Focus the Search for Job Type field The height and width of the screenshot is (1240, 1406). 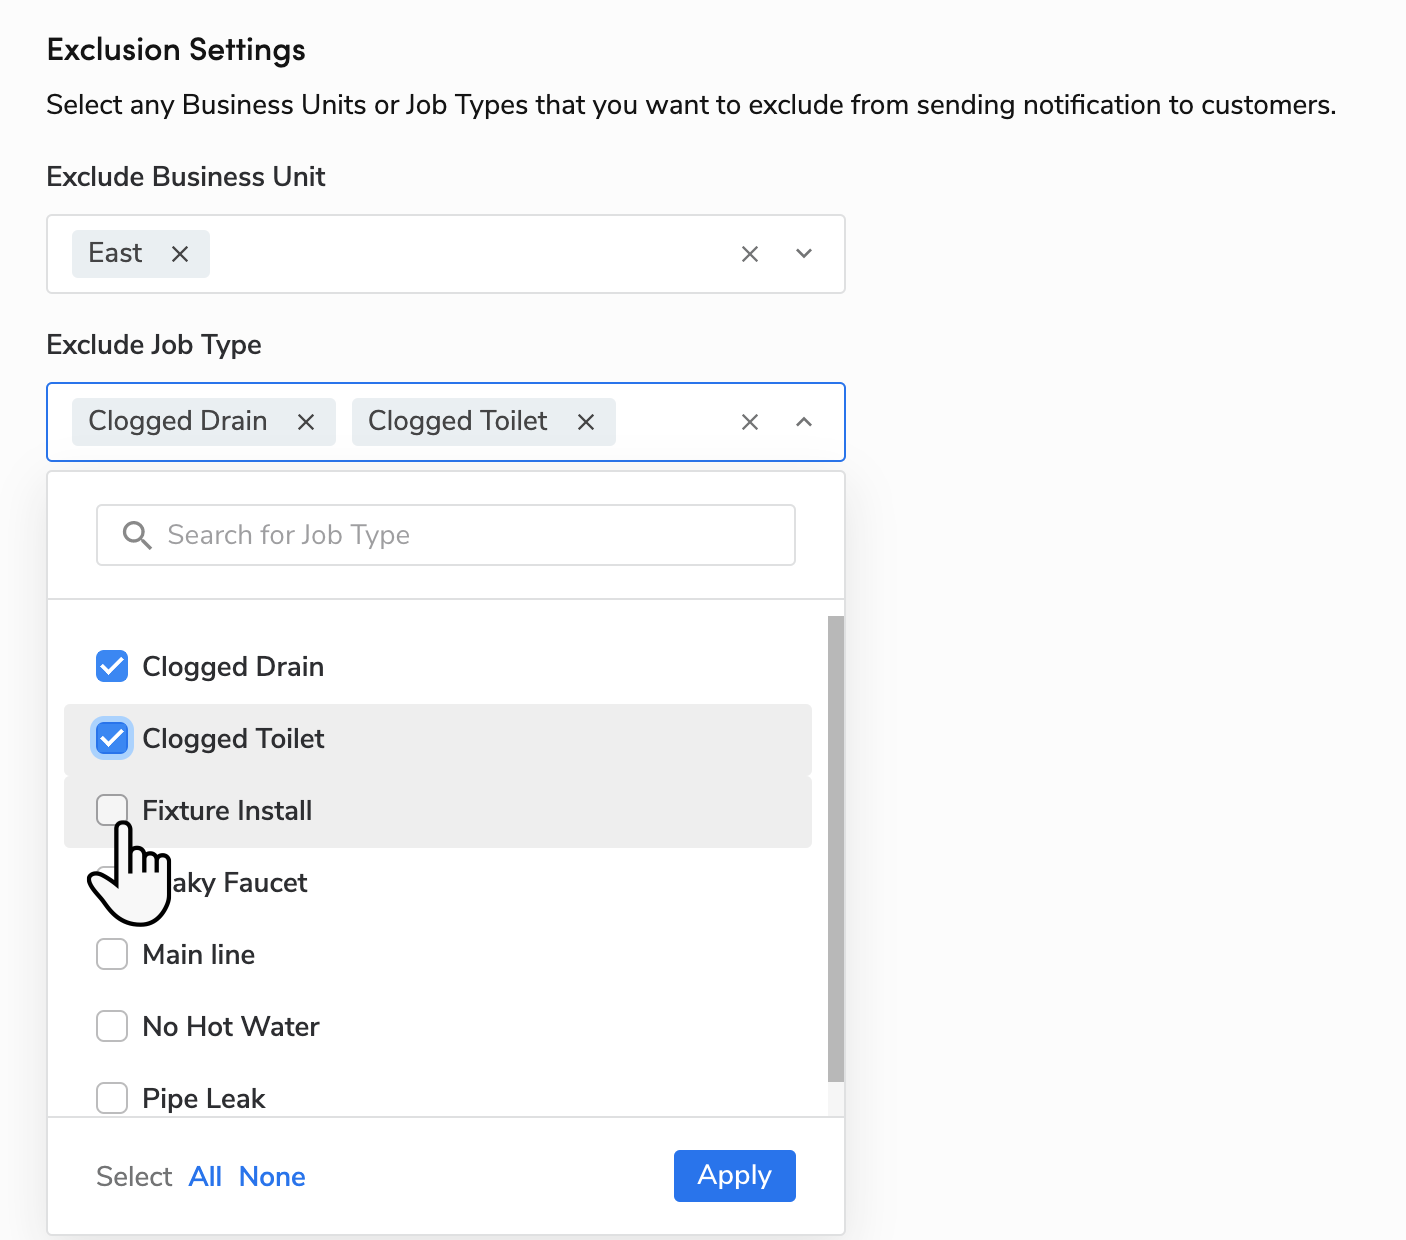tap(470, 536)
